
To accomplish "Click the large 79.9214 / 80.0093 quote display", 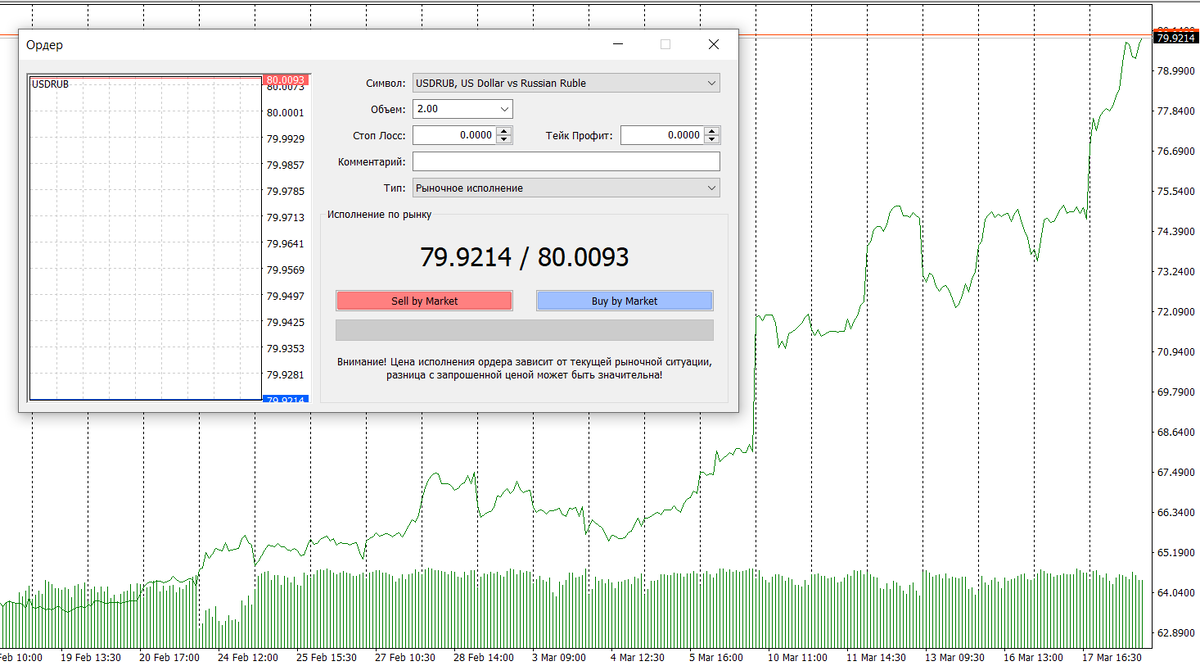I will tap(526, 257).
